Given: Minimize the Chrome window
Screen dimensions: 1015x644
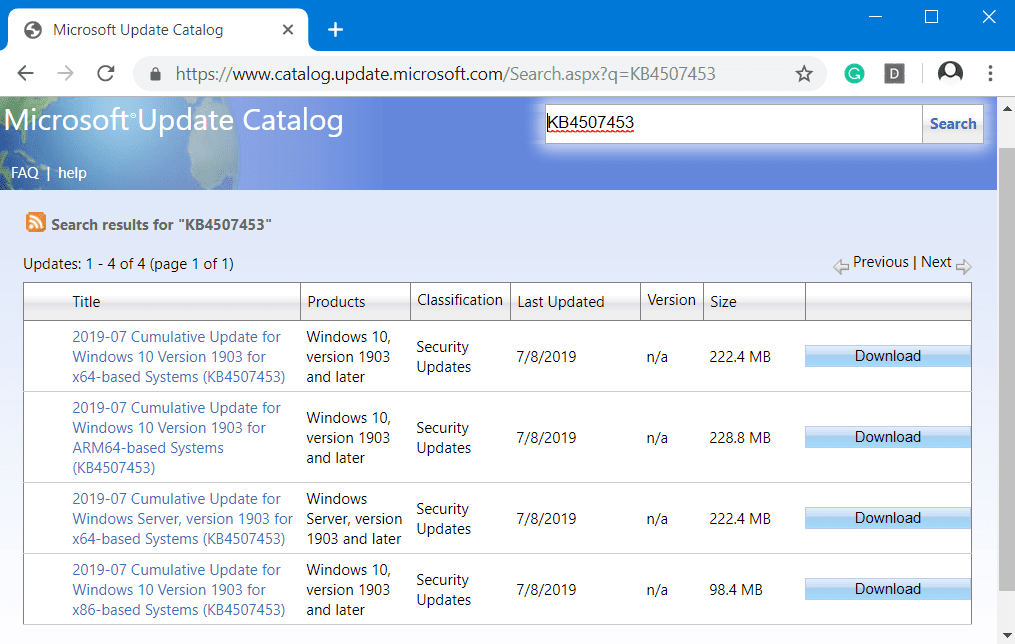Looking at the screenshot, I should coord(875,17).
